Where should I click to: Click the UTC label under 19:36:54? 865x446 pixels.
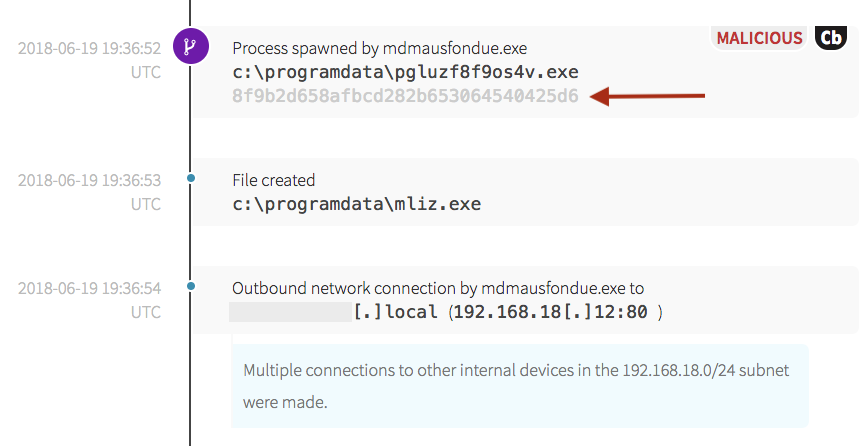click(145, 312)
